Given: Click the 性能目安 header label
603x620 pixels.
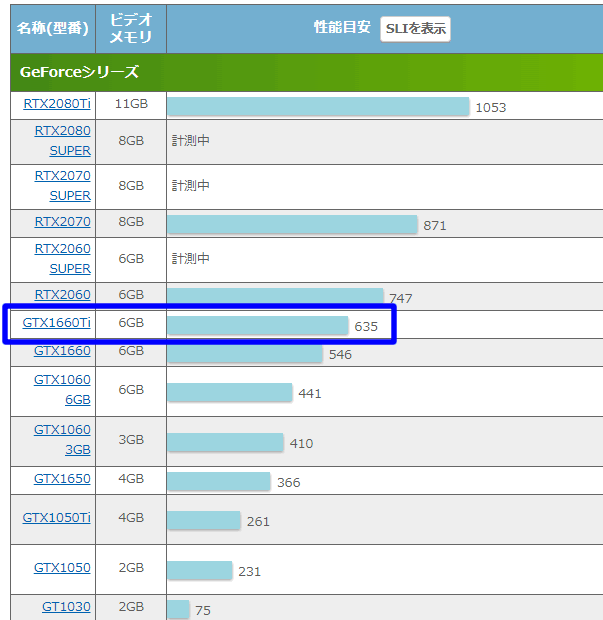Looking at the screenshot, I should tap(342, 27).
